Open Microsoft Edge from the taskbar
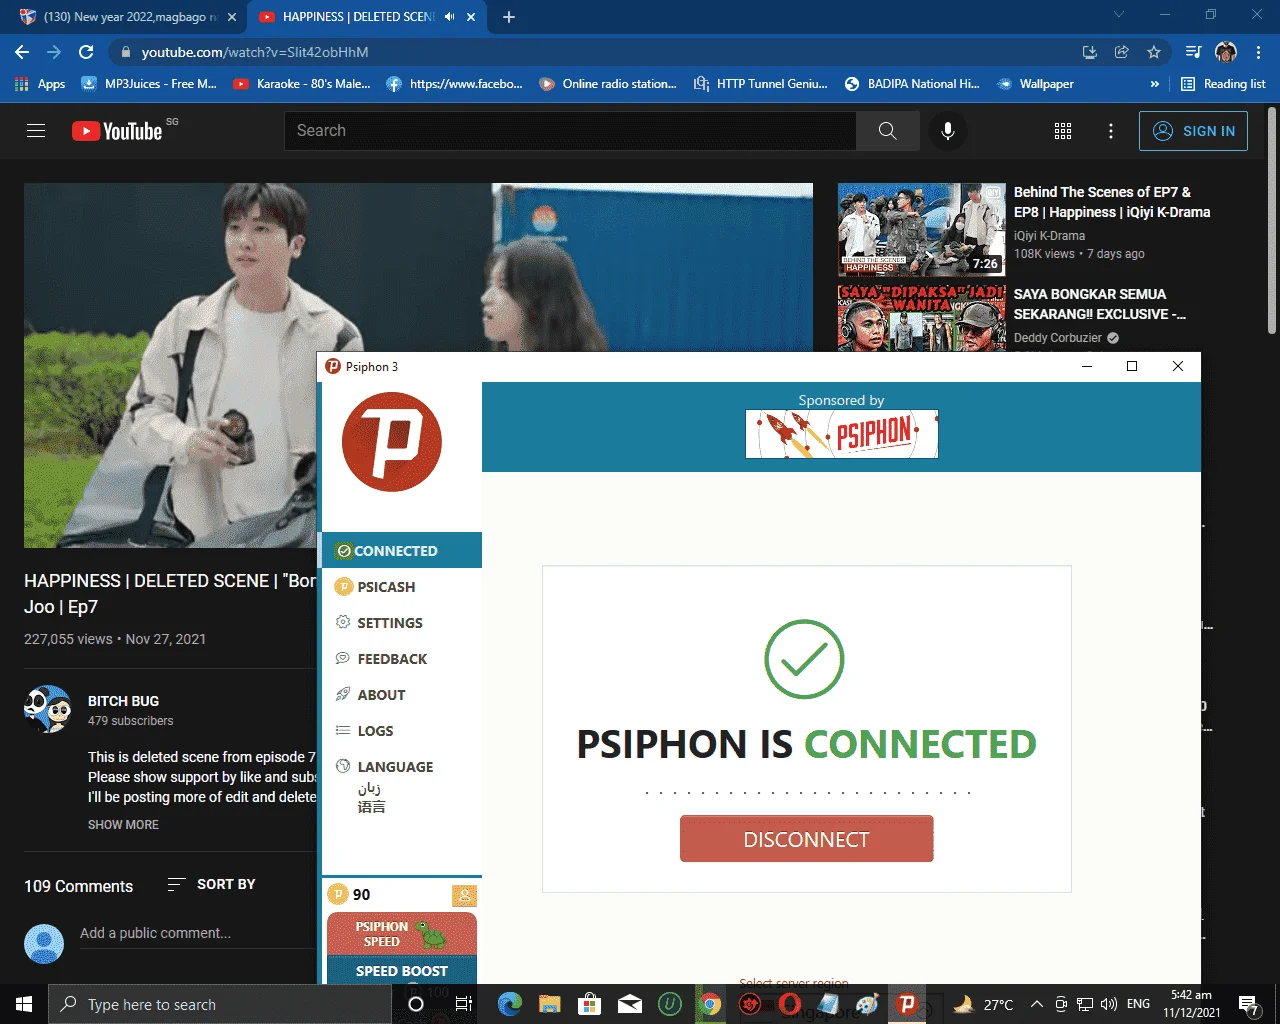Viewport: 1280px width, 1024px height. click(509, 1004)
